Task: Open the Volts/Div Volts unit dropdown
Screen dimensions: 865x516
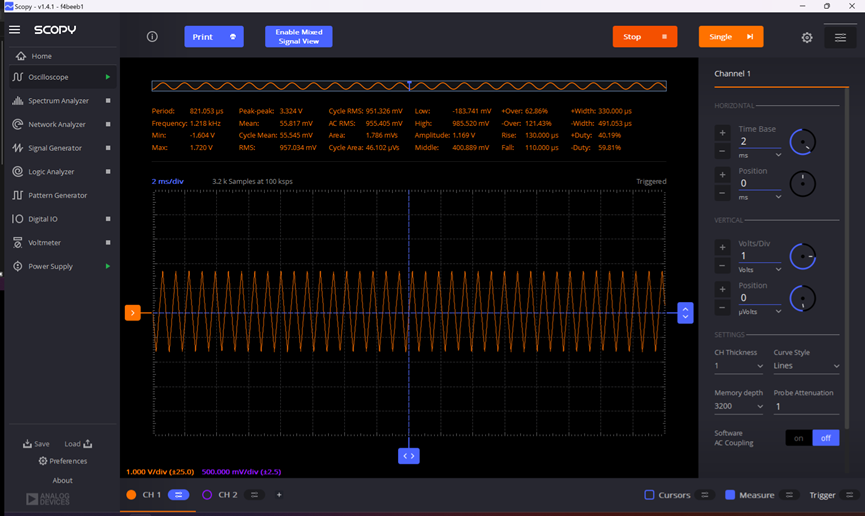Action: pos(760,270)
